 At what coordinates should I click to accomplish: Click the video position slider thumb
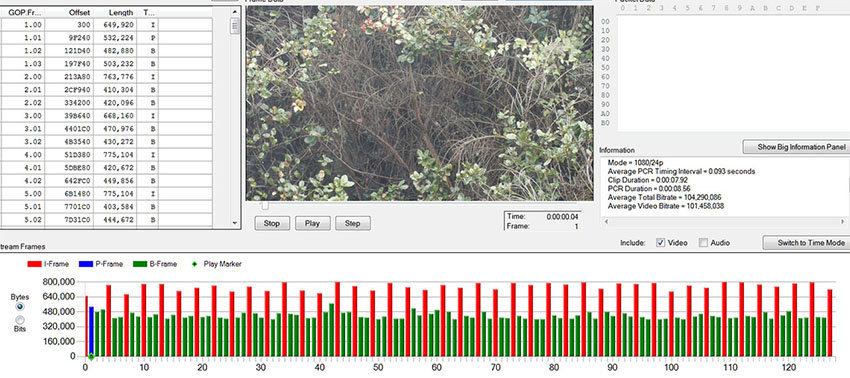click(265, 206)
